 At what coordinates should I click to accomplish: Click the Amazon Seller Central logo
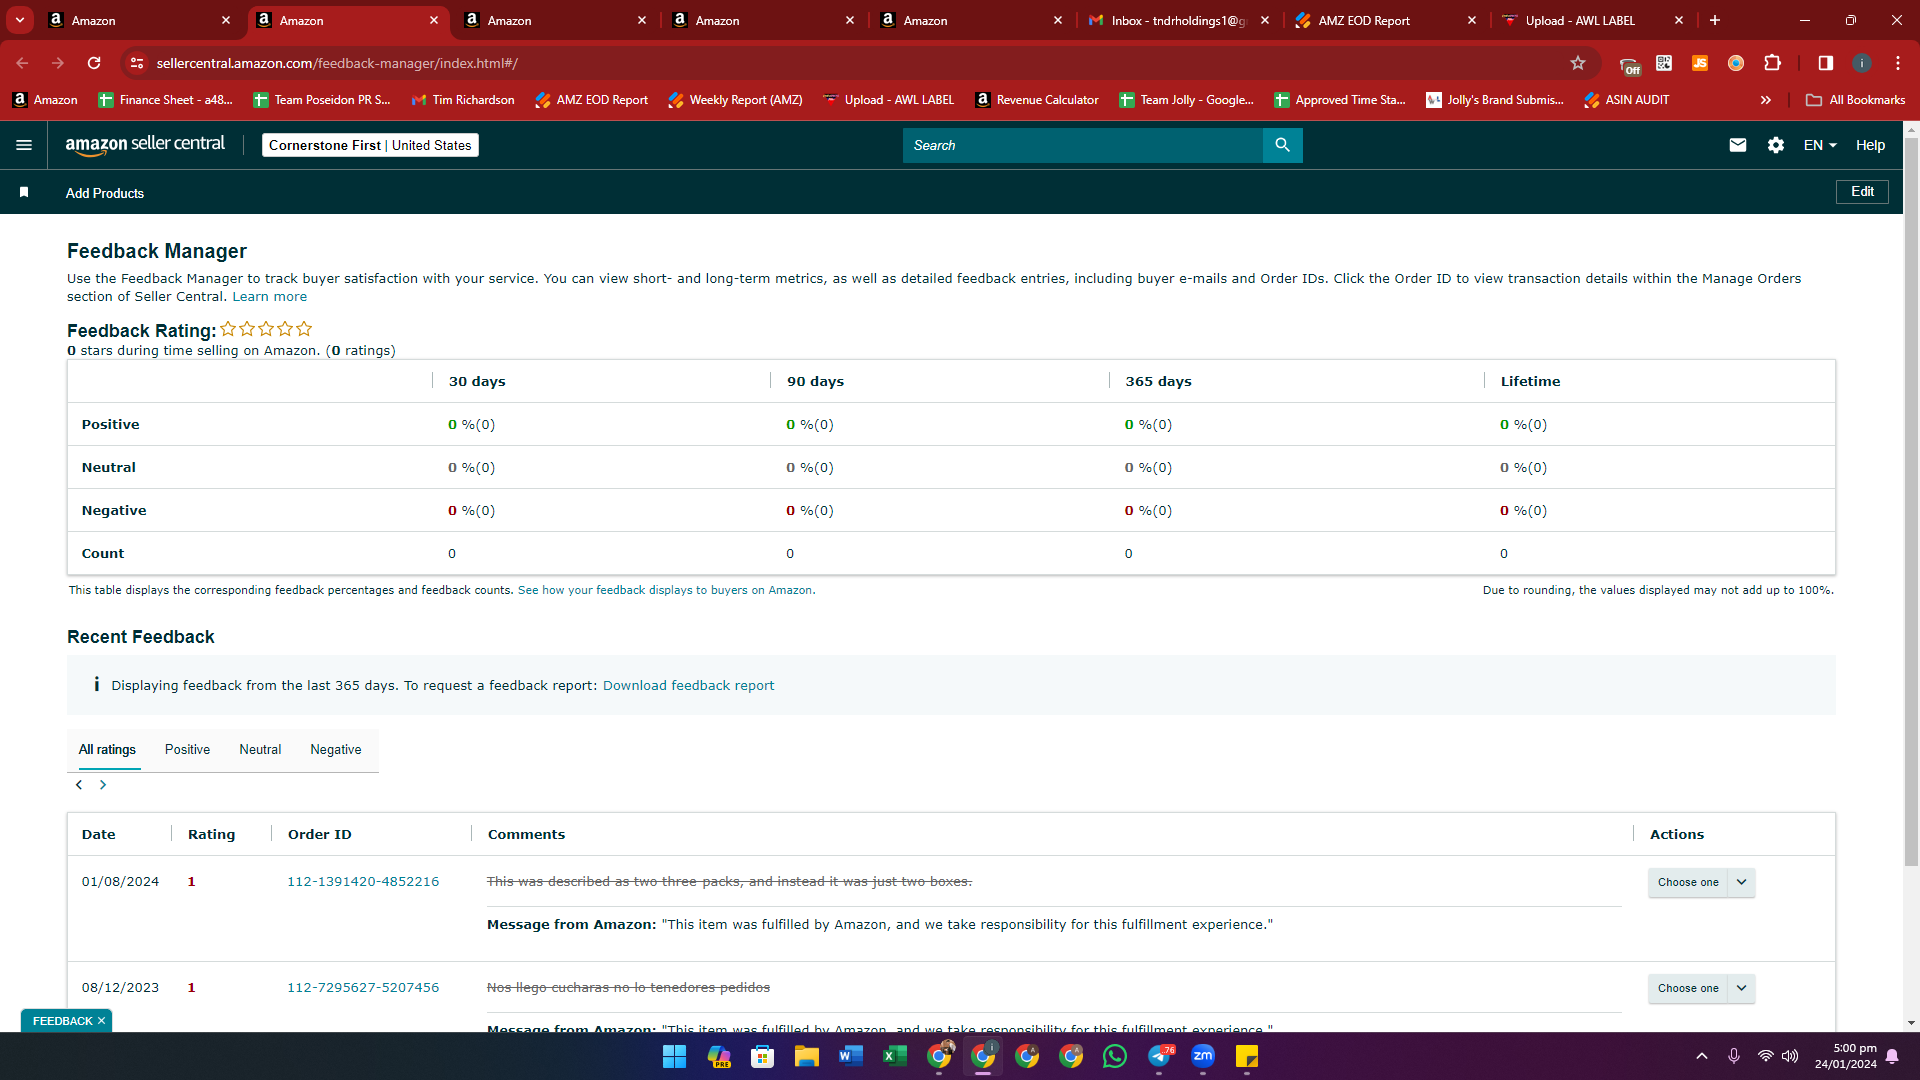click(145, 145)
